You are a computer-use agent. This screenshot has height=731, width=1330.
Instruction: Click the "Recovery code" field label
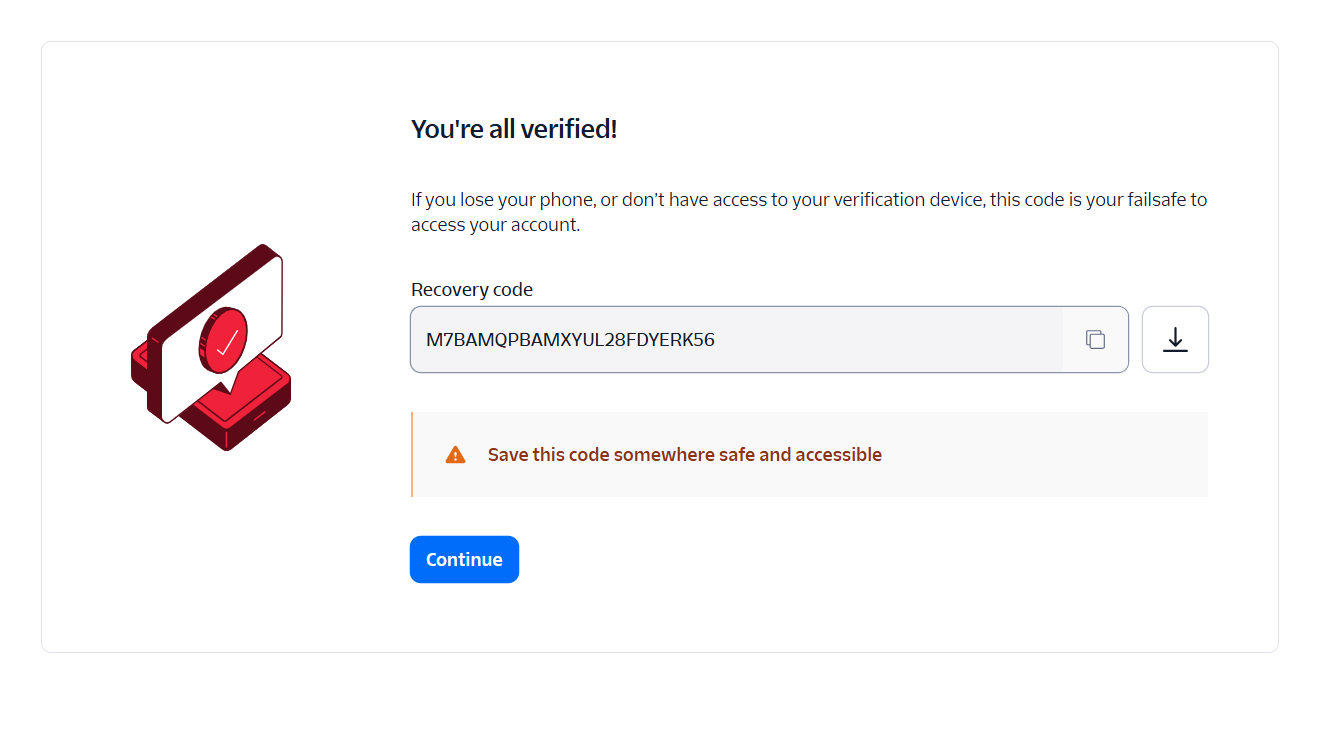(x=471, y=290)
